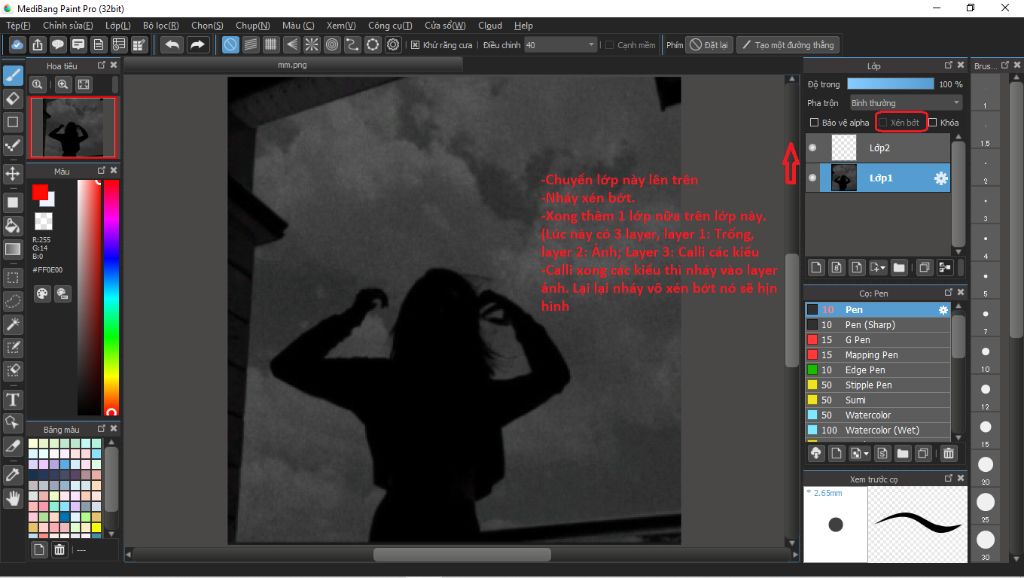The image size is (1024, 578).
Task: Click the rainbow hue bar
Action: pos(112,297)
